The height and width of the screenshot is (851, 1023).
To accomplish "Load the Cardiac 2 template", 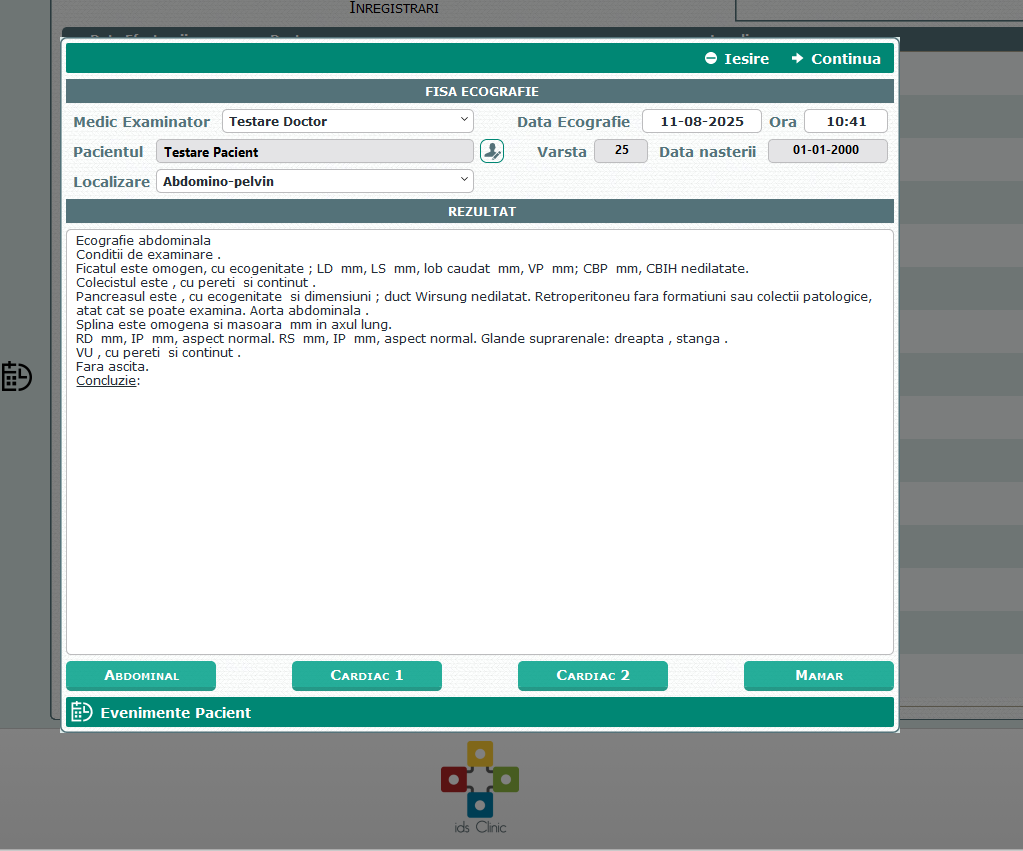I will 593,675.
